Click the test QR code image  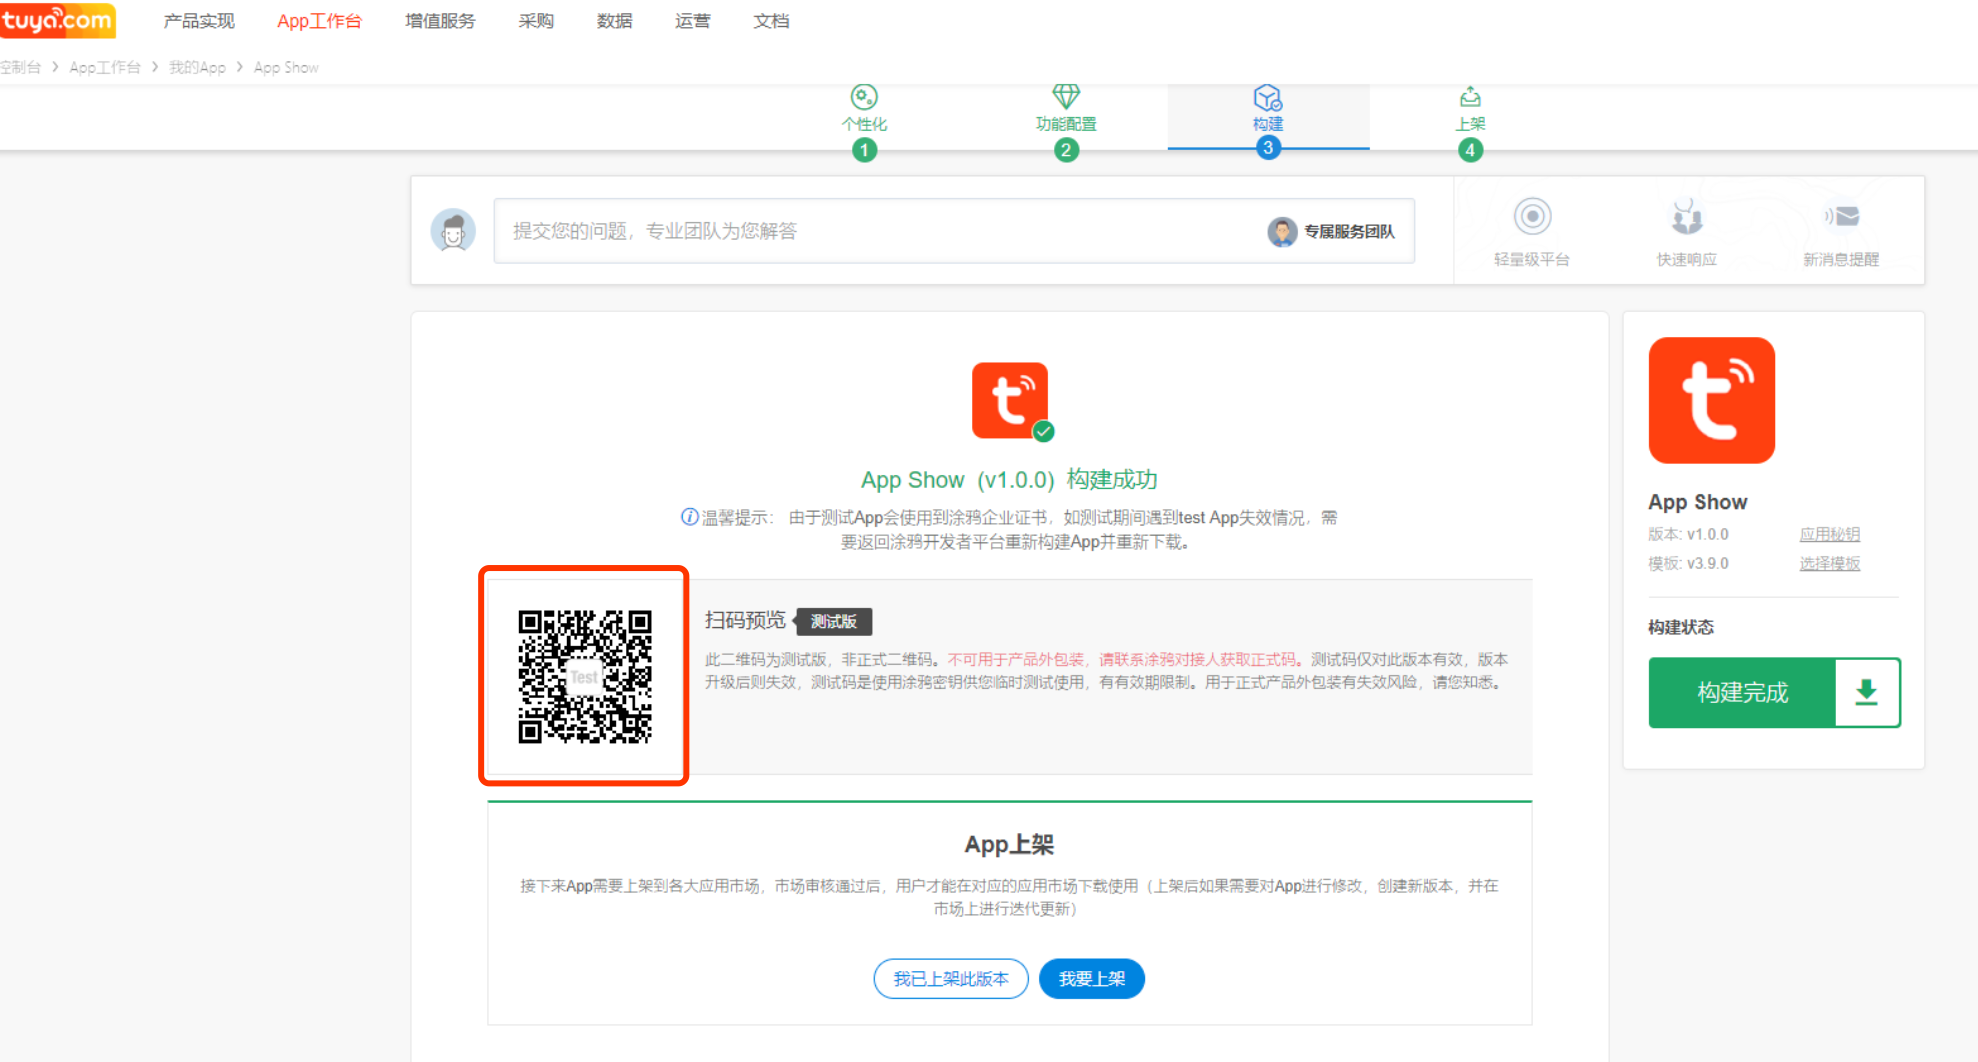pos(585,677)
